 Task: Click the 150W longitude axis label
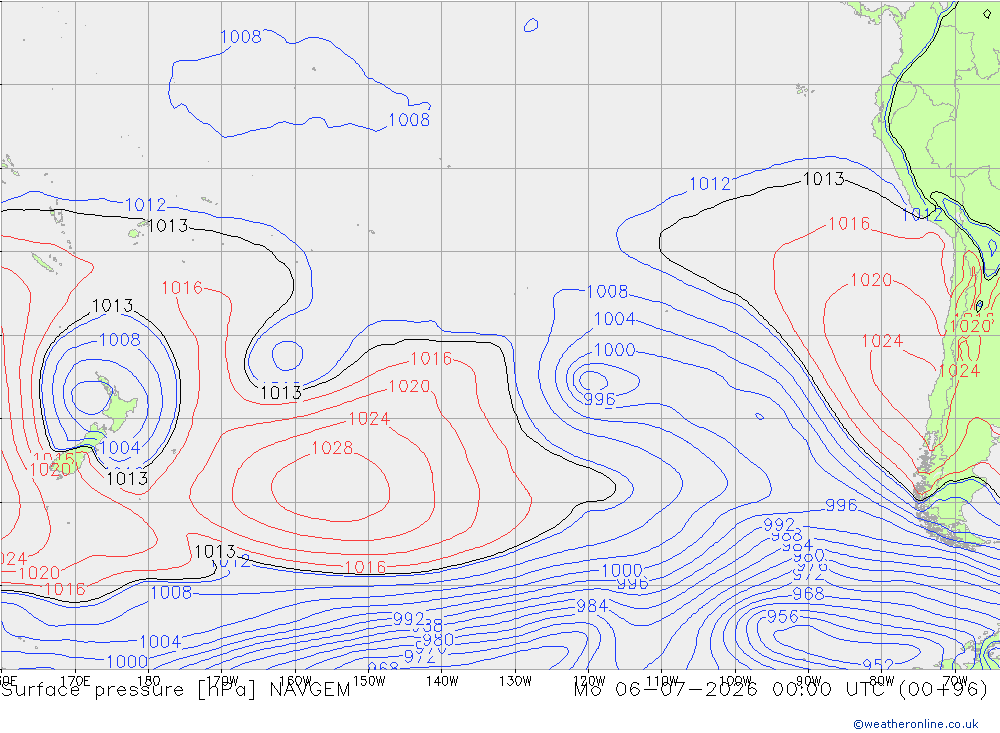(x=369, y=681)
